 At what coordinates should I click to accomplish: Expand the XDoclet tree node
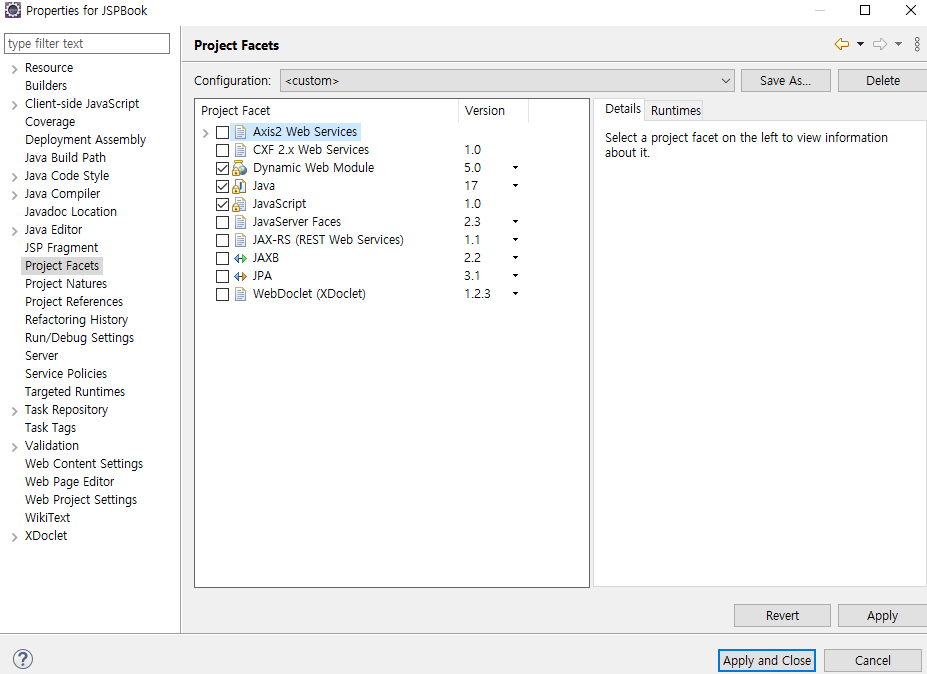[14, 537]
